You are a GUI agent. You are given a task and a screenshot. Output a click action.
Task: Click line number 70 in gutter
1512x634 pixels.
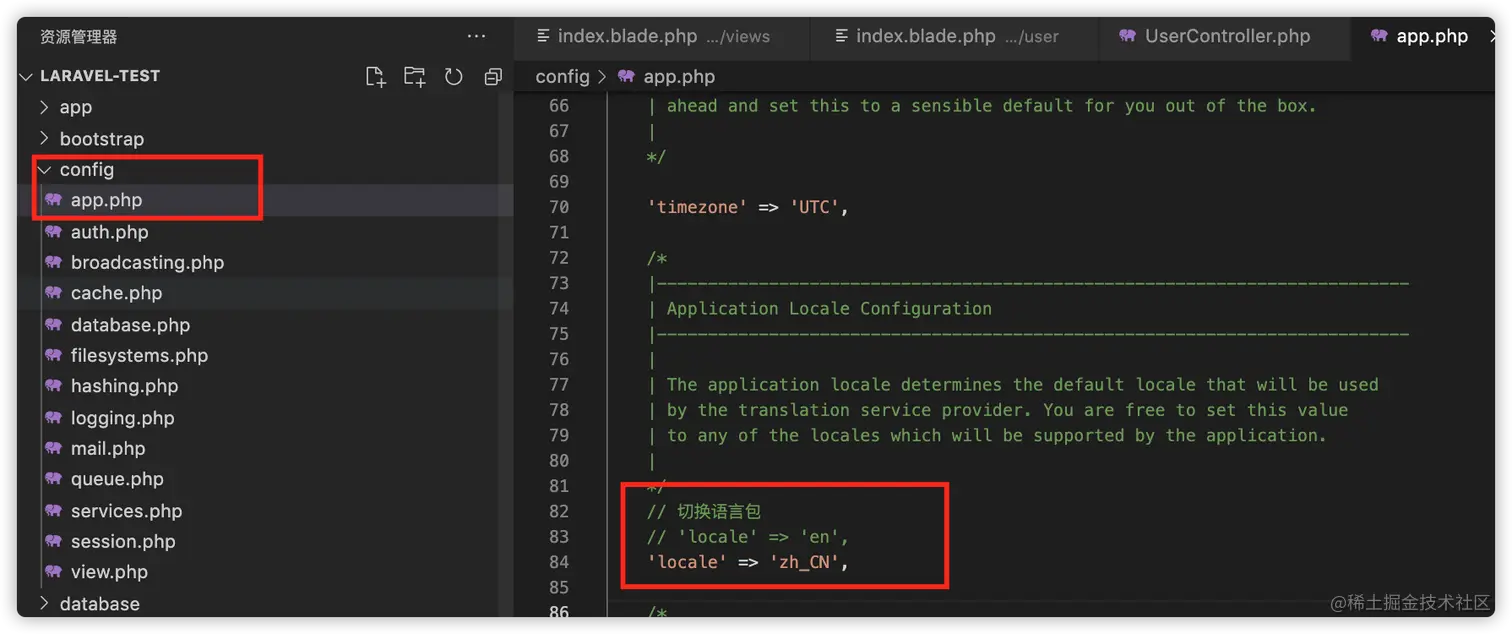pos(558,207)
